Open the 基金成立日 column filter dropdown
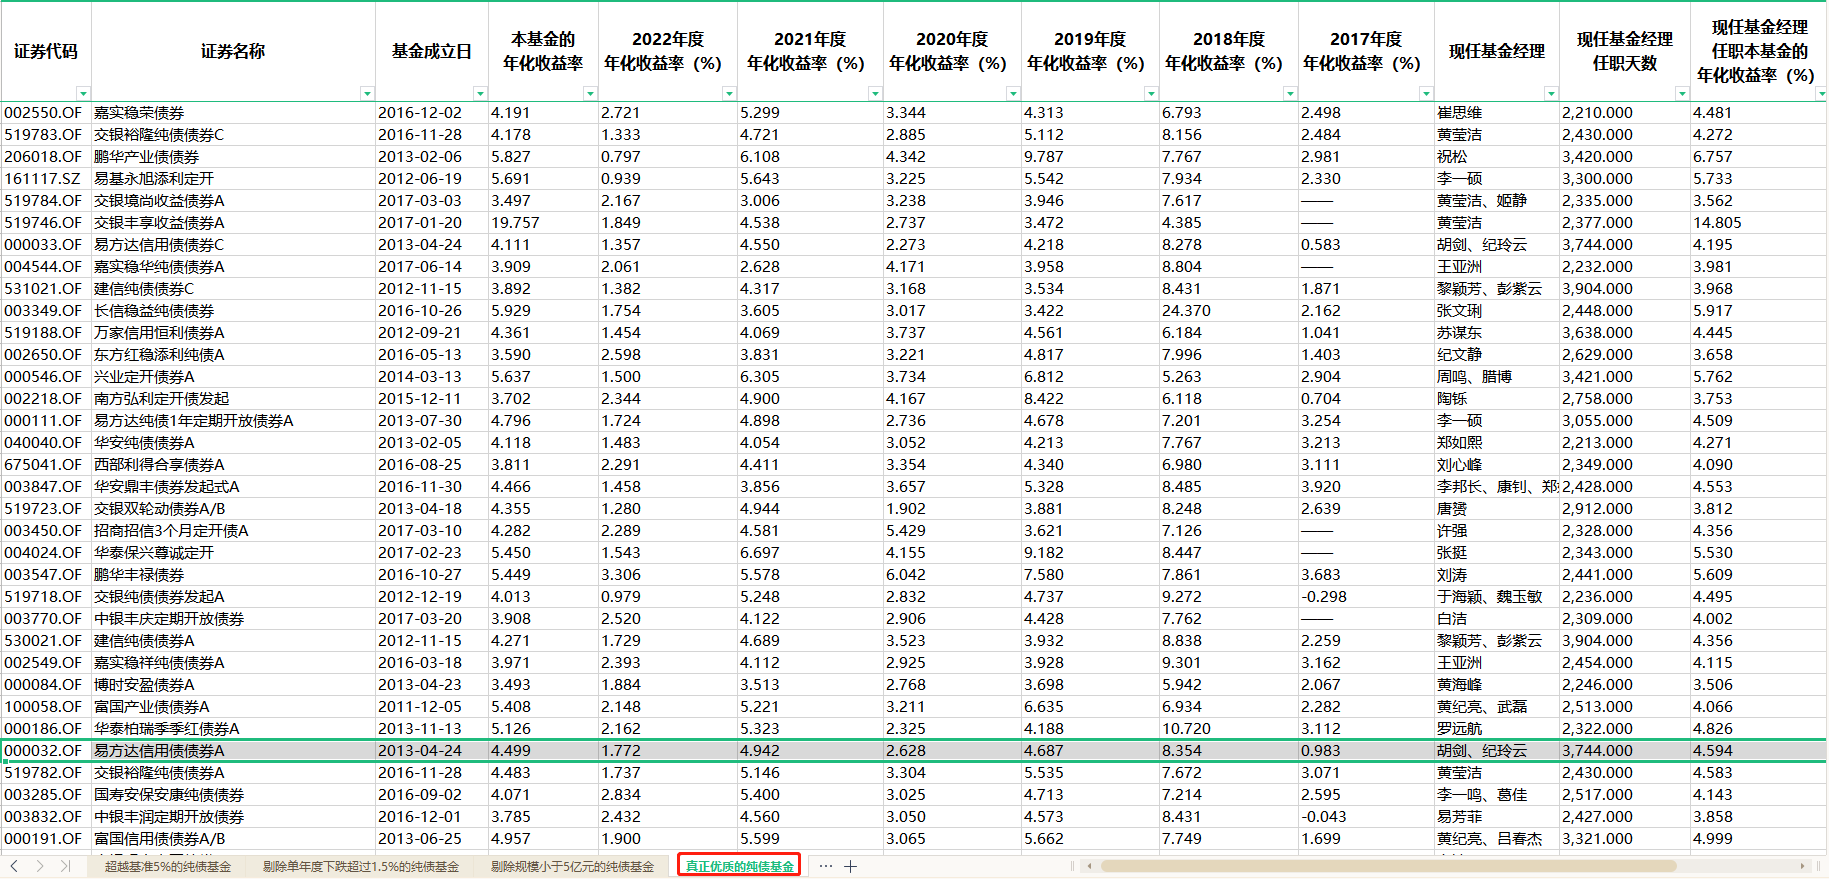The width and height of the screenshot is (1829, 879). tap(480, 93)
